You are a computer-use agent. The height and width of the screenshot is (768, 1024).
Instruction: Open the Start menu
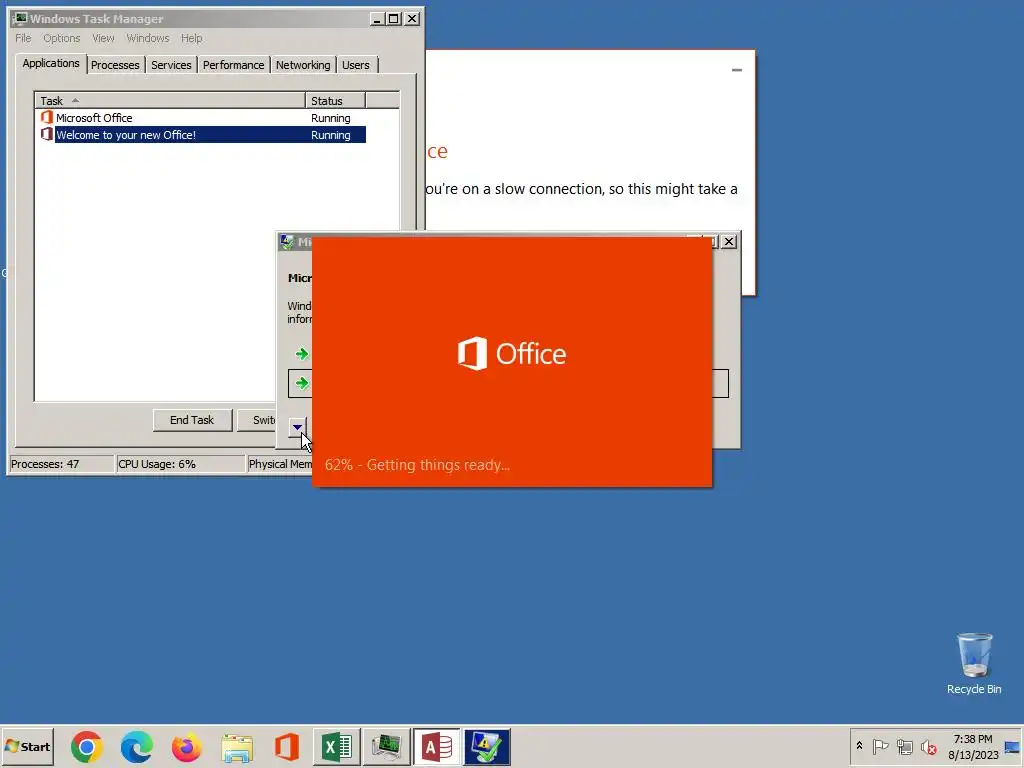[x=27, y=746]
